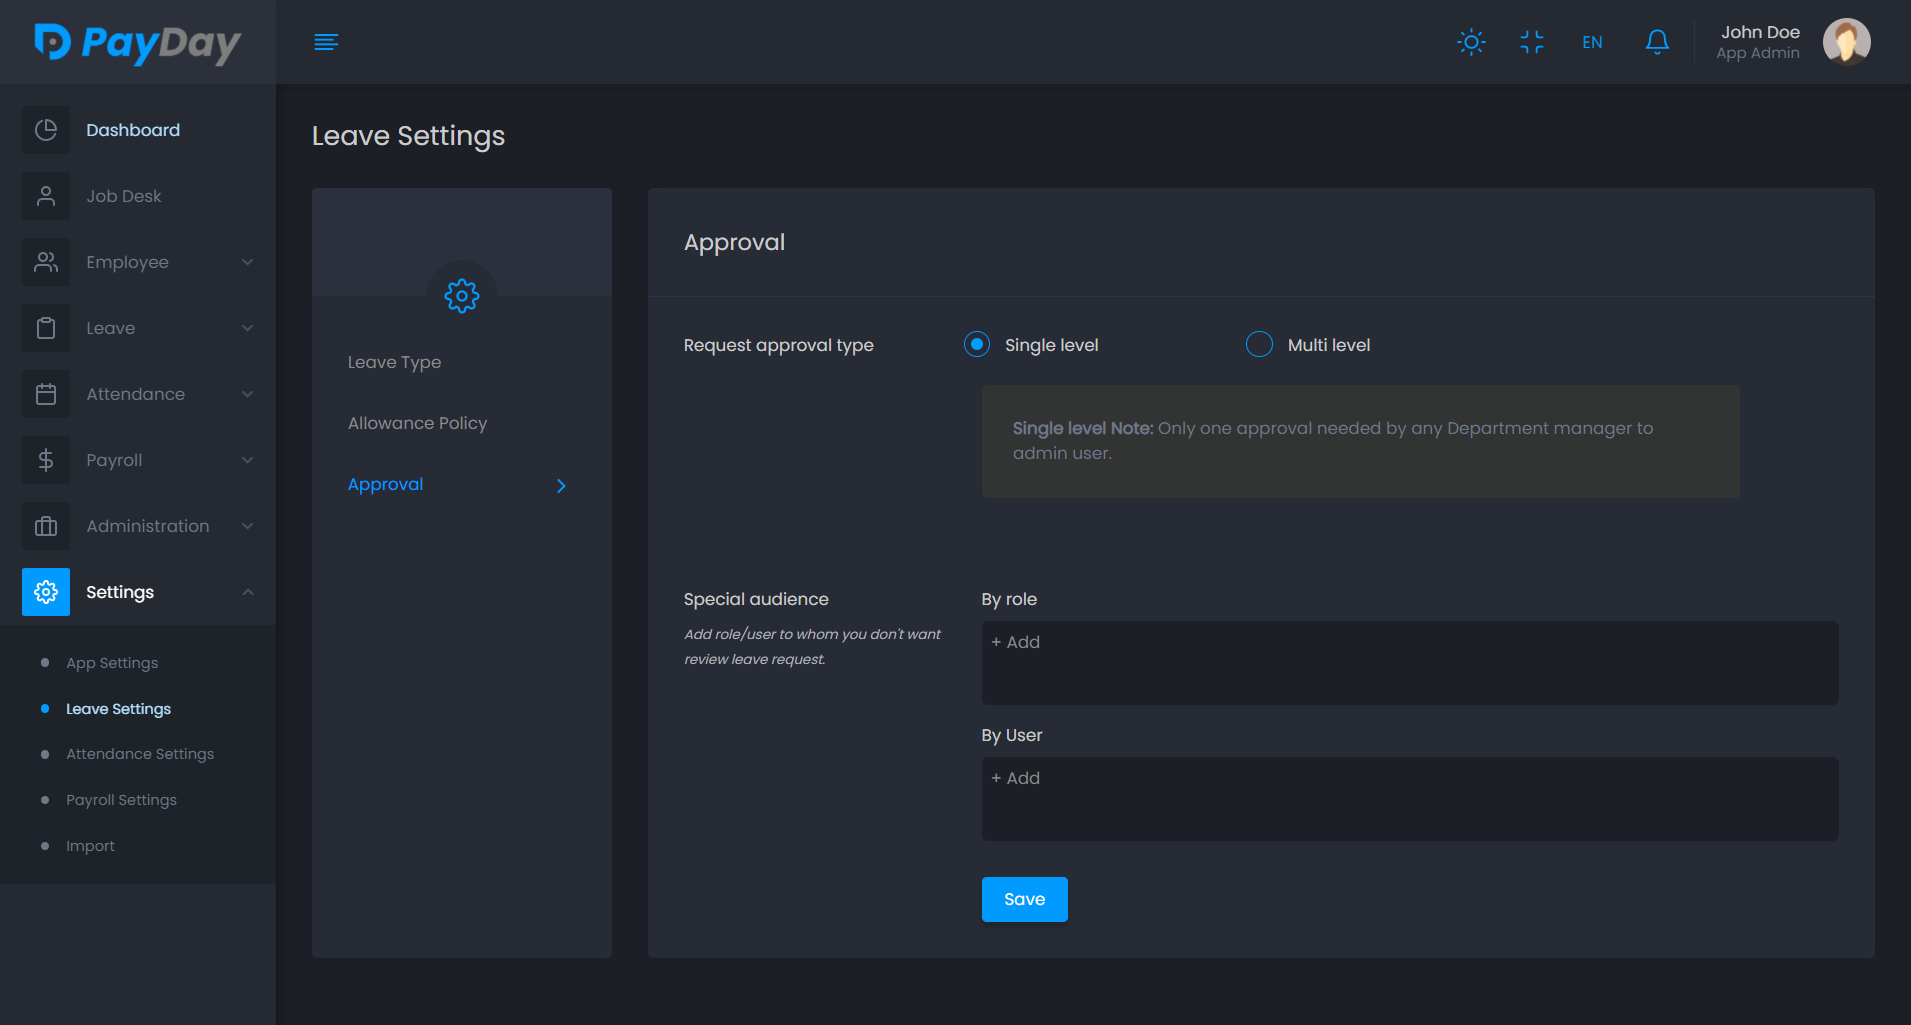The width and height of the screenshot is (1911, 1025).
Task: Open Job Desk via person icon
Action: 46,196
